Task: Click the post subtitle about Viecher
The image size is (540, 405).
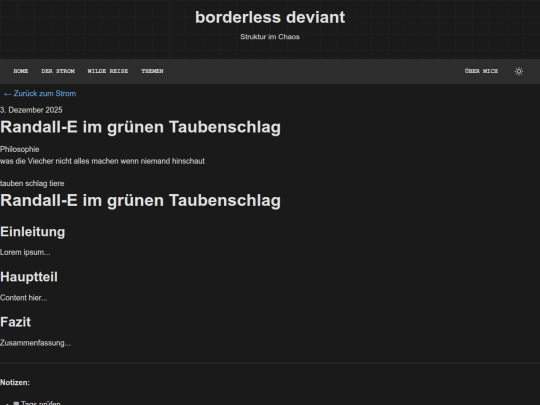Action: click(x=102, y=161)
